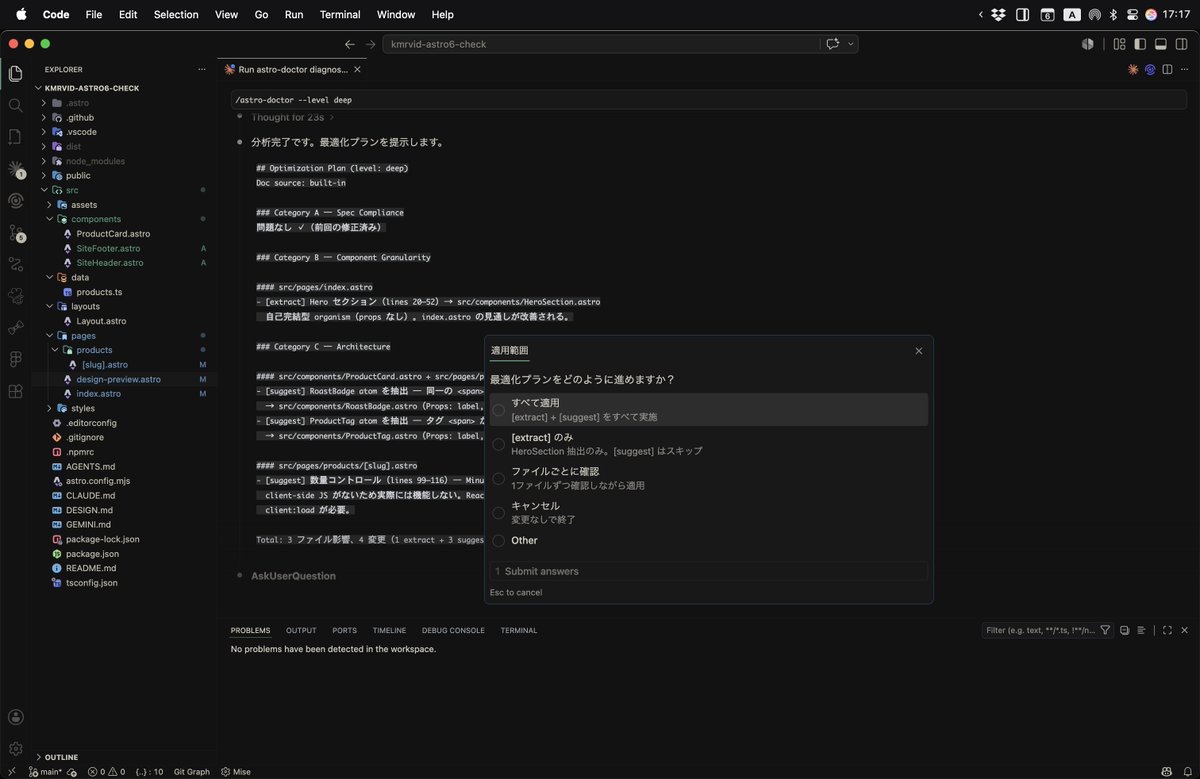
Task: Select the Other option
Action: tap(708, 540)
